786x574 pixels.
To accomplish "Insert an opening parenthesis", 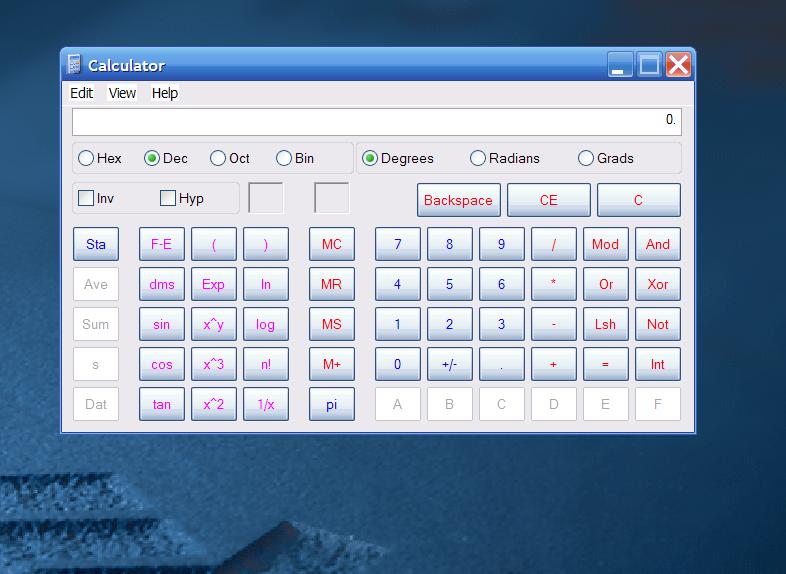I will pyautogui.click(x=214, y=244).
